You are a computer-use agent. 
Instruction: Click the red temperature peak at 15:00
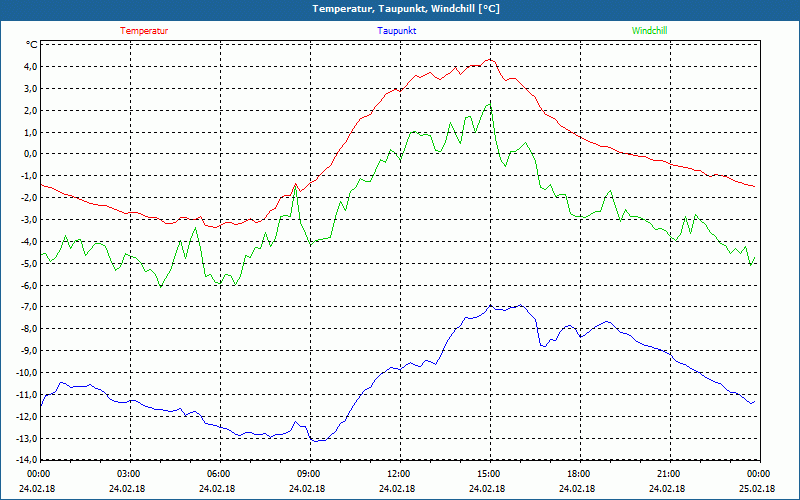click(490, 59)
